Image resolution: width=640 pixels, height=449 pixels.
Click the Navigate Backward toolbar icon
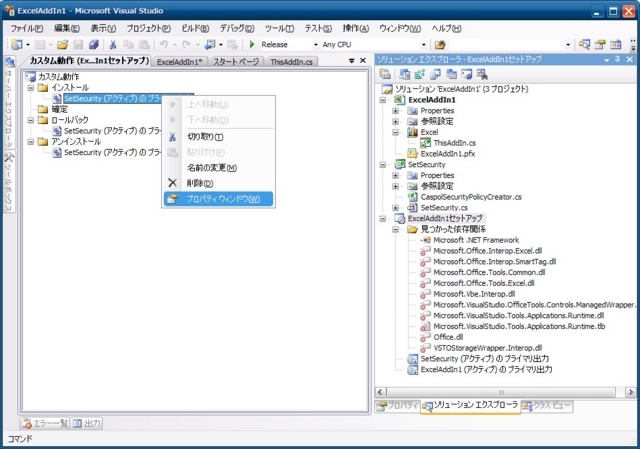210,44
